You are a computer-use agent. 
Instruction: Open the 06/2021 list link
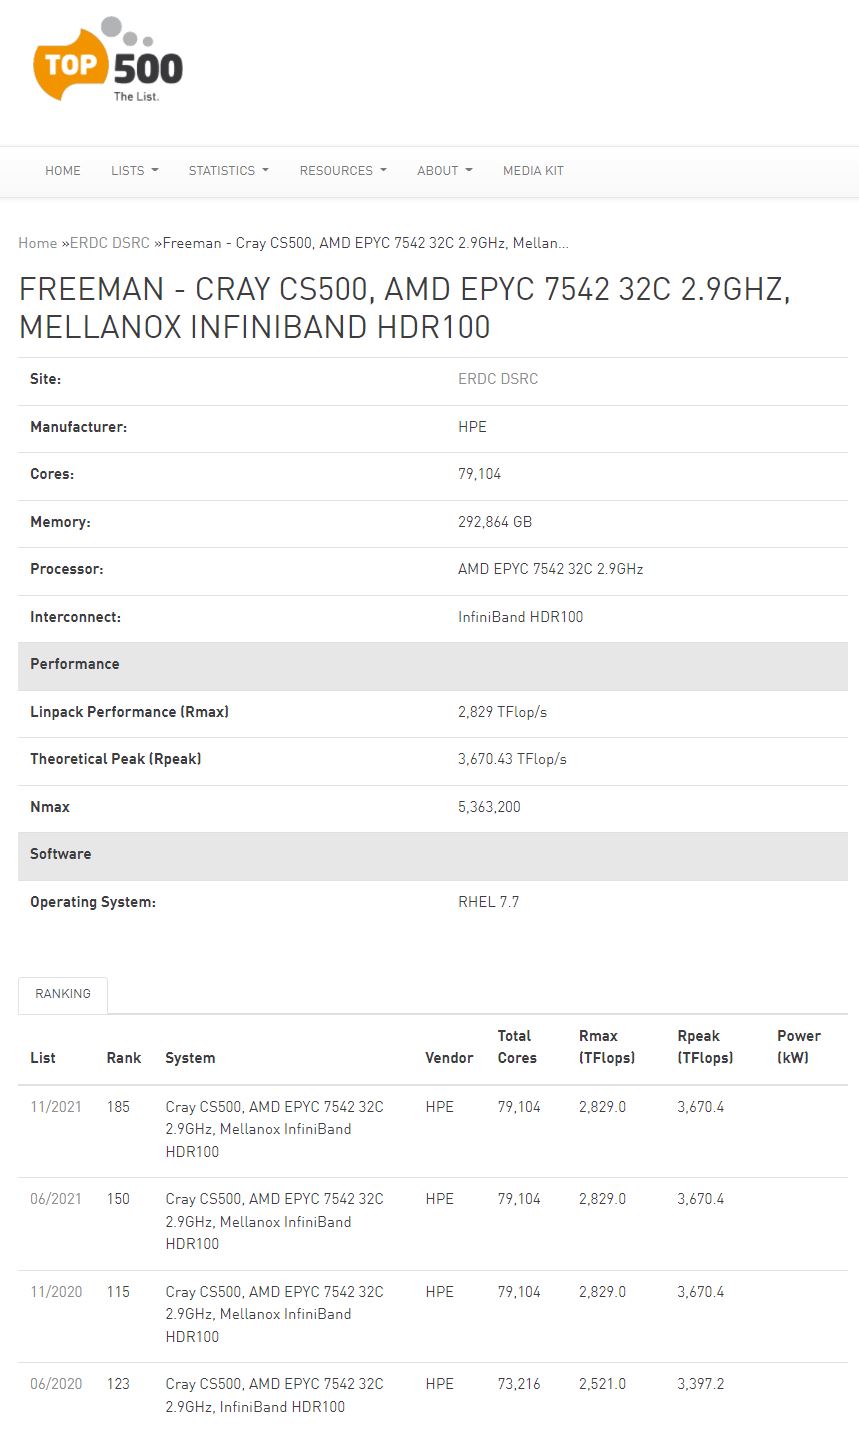(x=56, y=1199)
